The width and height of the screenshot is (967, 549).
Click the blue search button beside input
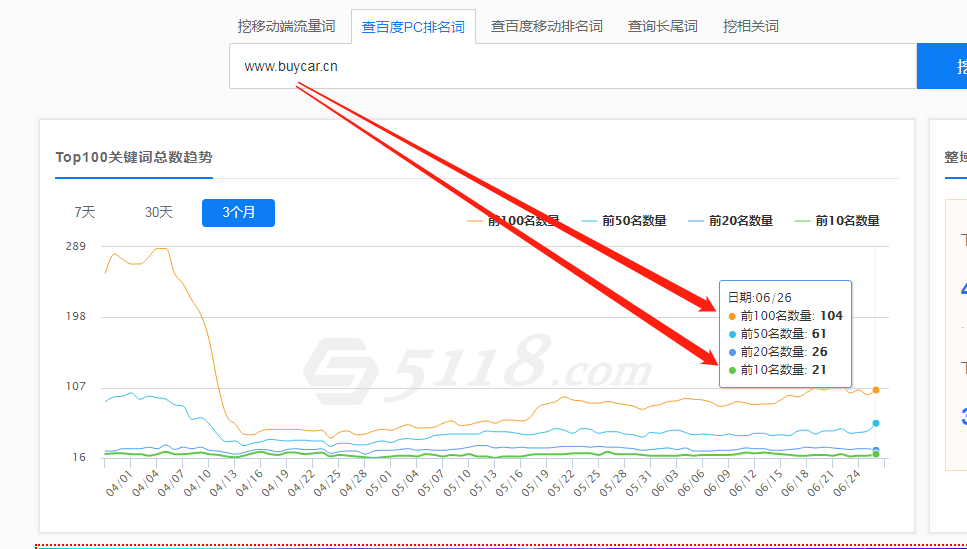click(942, 66)
